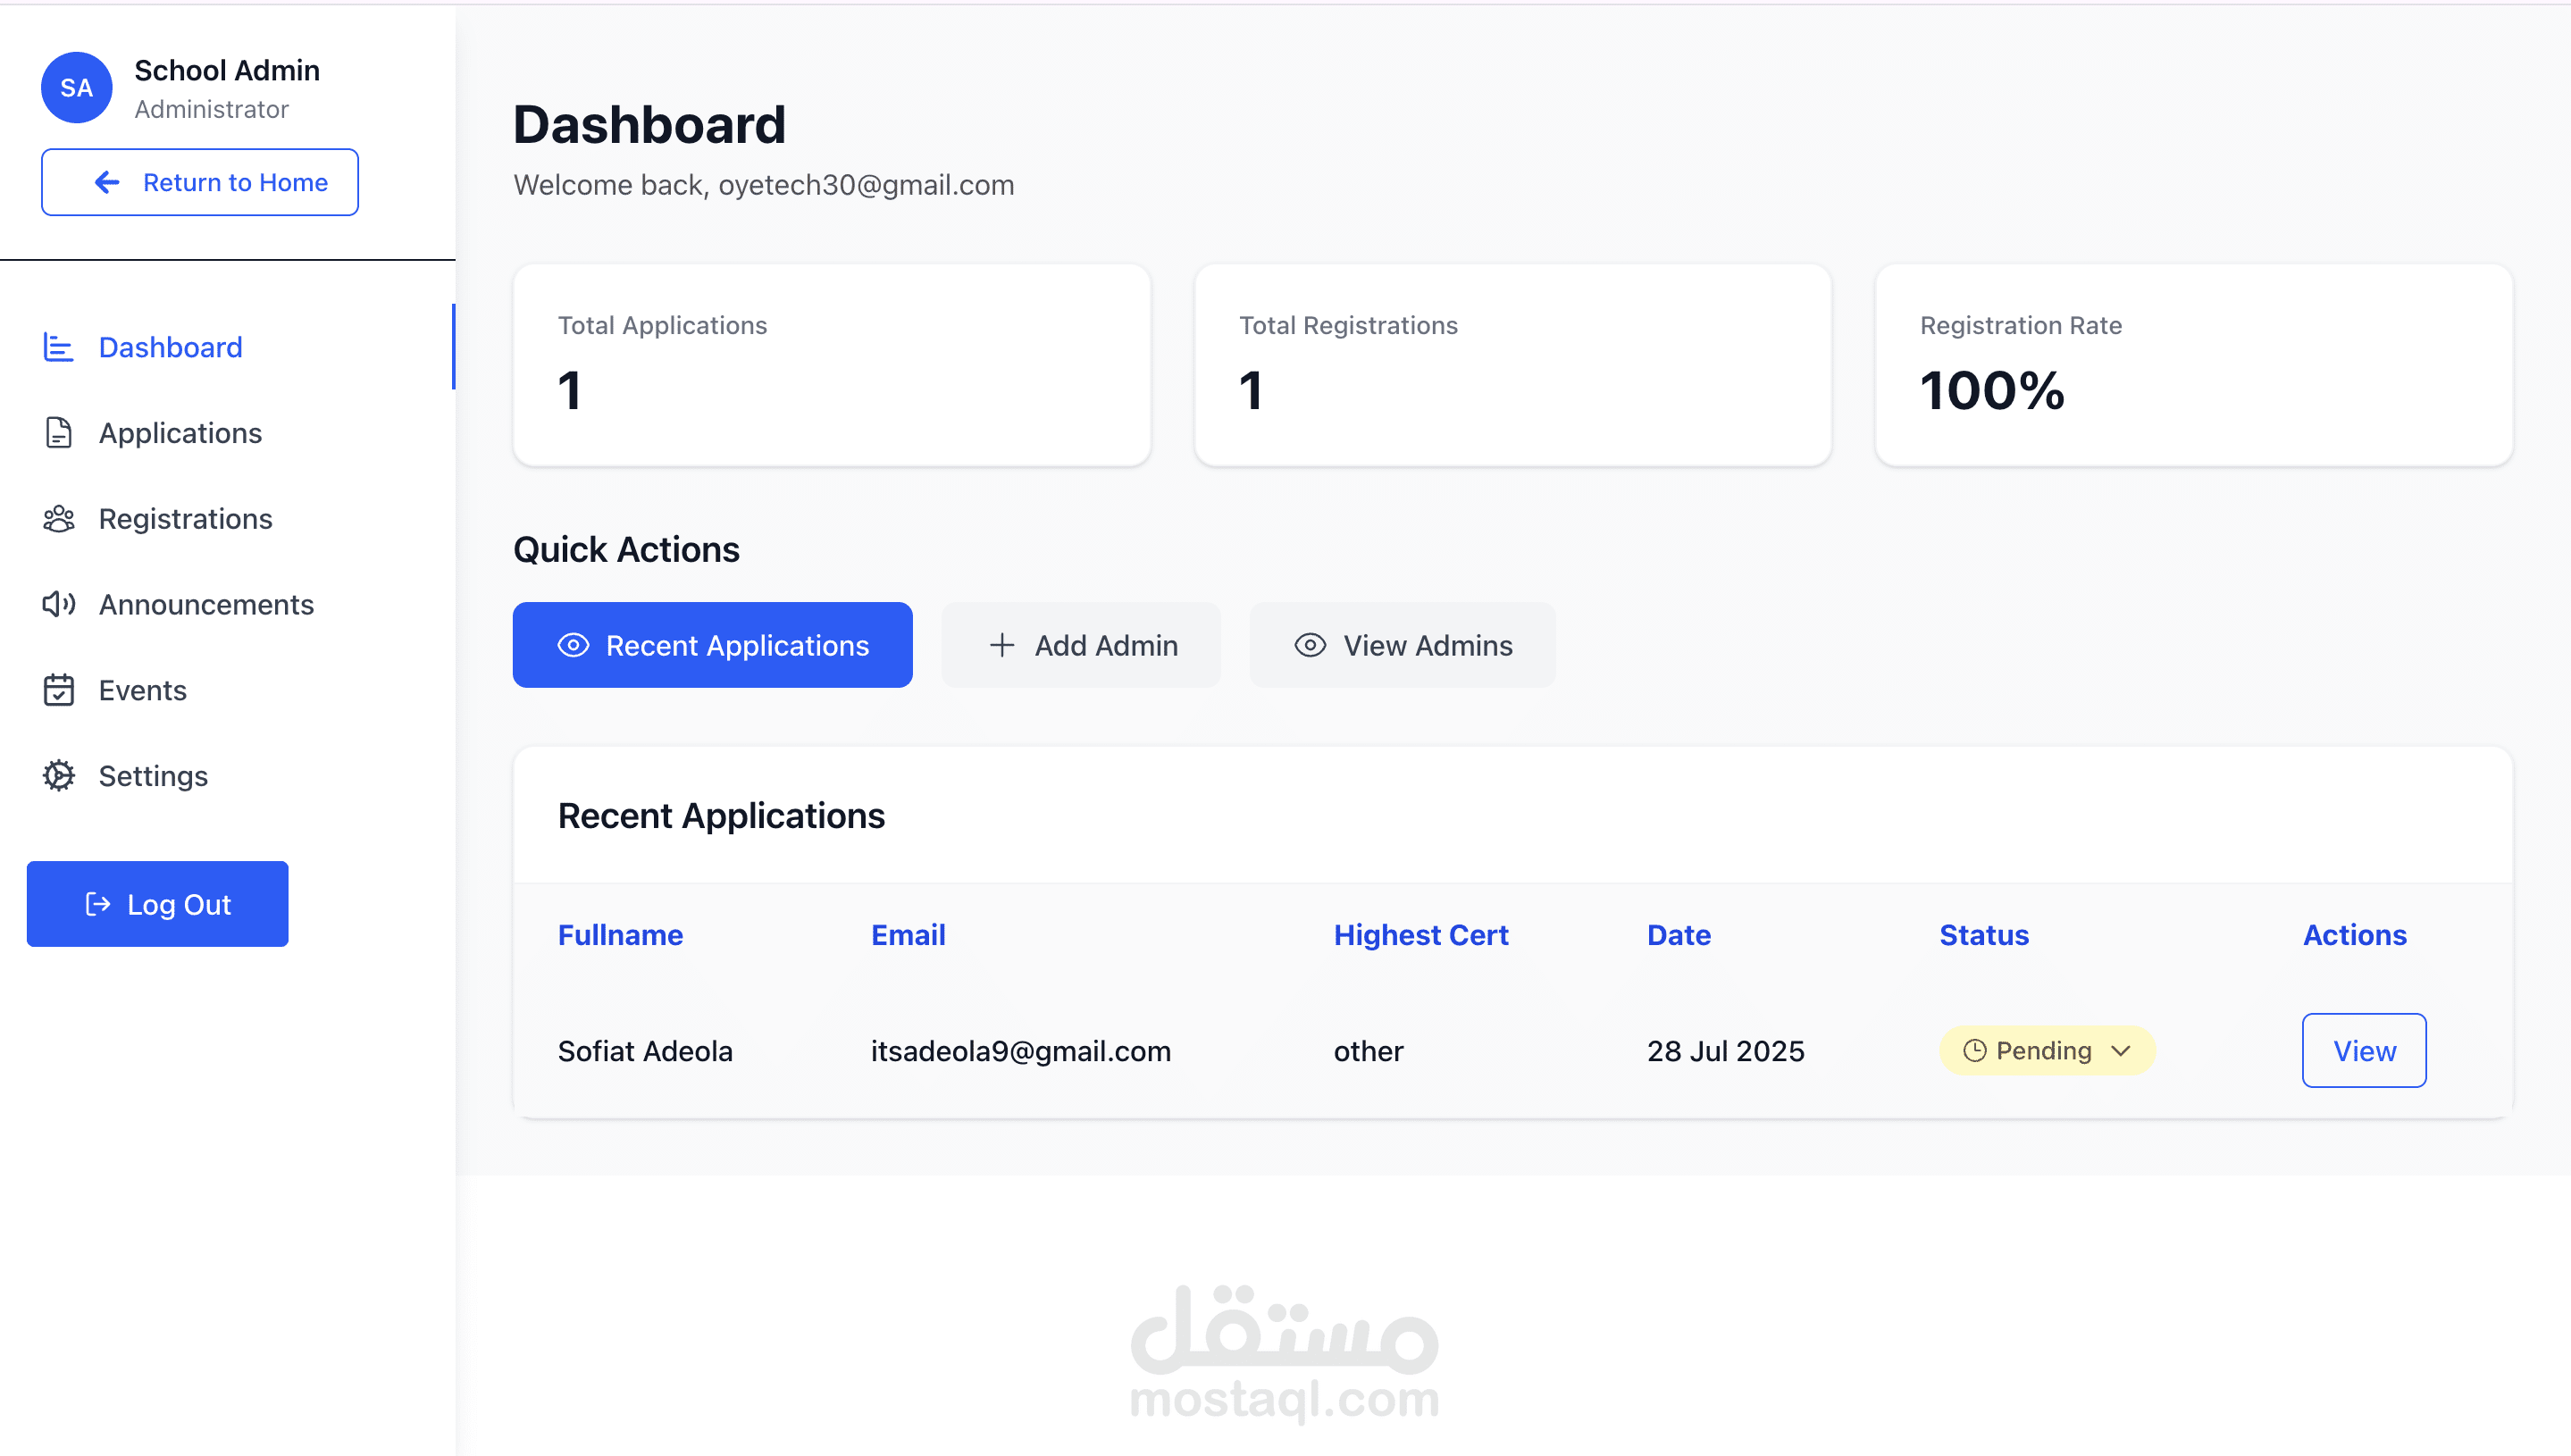
Task: Click the Total Applications card
Action: [x=832, y=365]
